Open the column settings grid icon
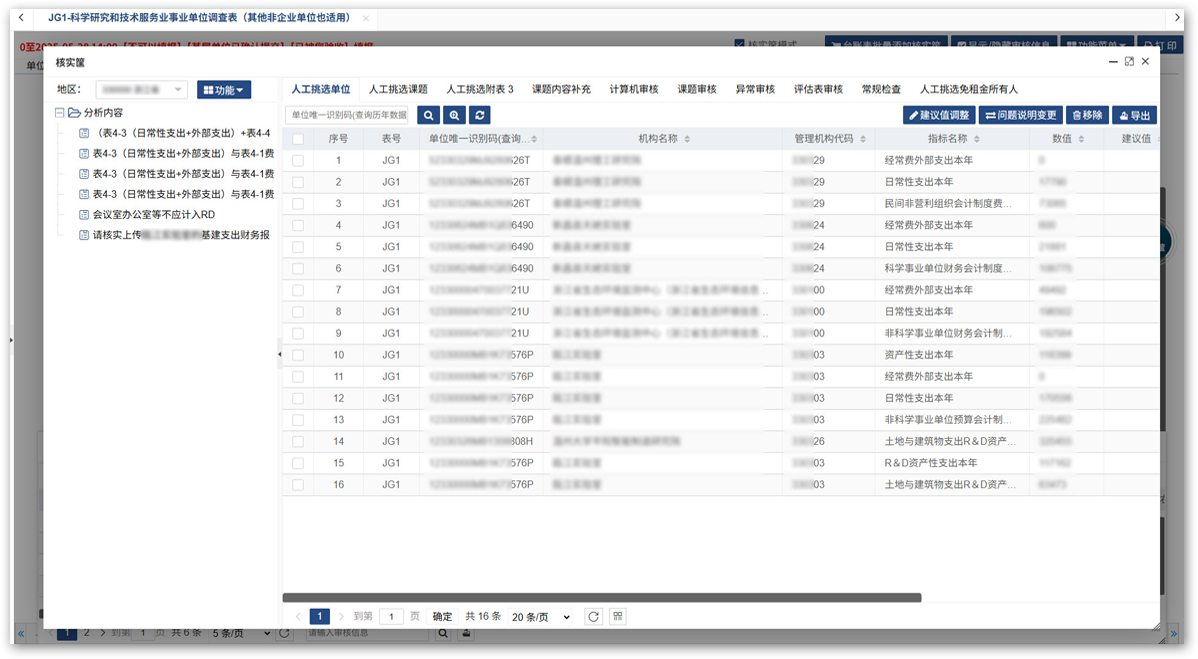The image size is (1198, 659). (618, 617)
